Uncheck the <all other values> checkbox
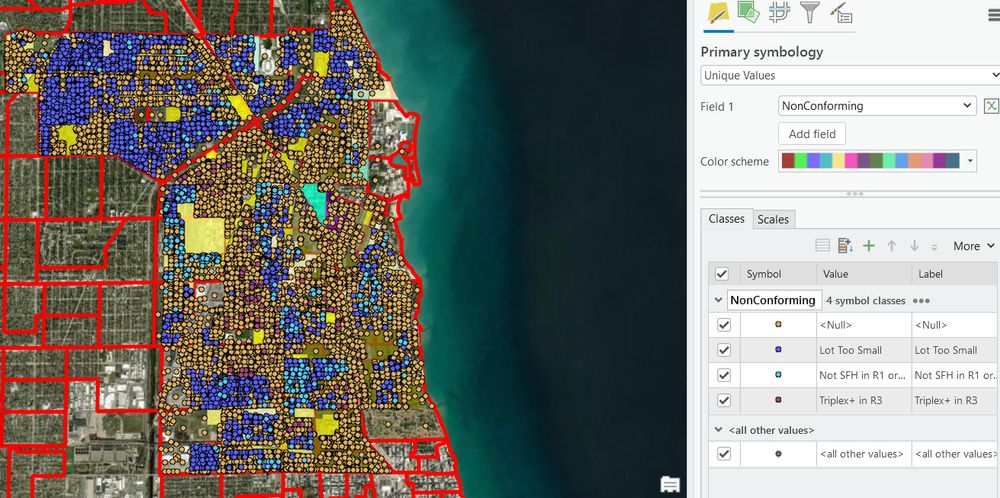 pos(724,454)
